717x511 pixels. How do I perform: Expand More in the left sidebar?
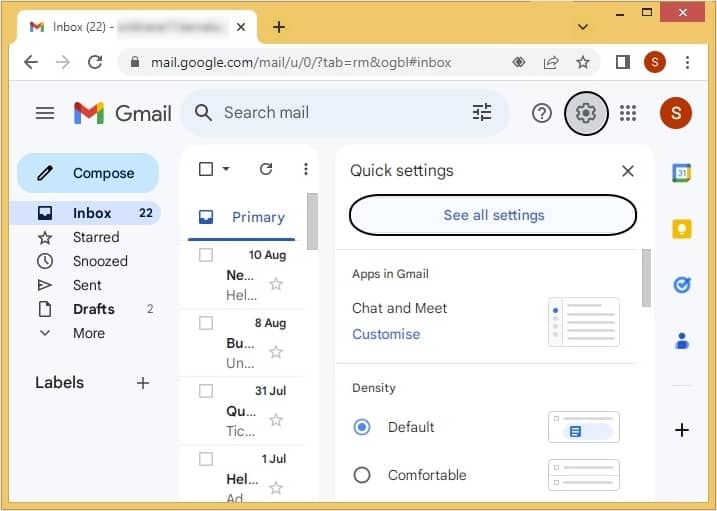pos(89,333)
